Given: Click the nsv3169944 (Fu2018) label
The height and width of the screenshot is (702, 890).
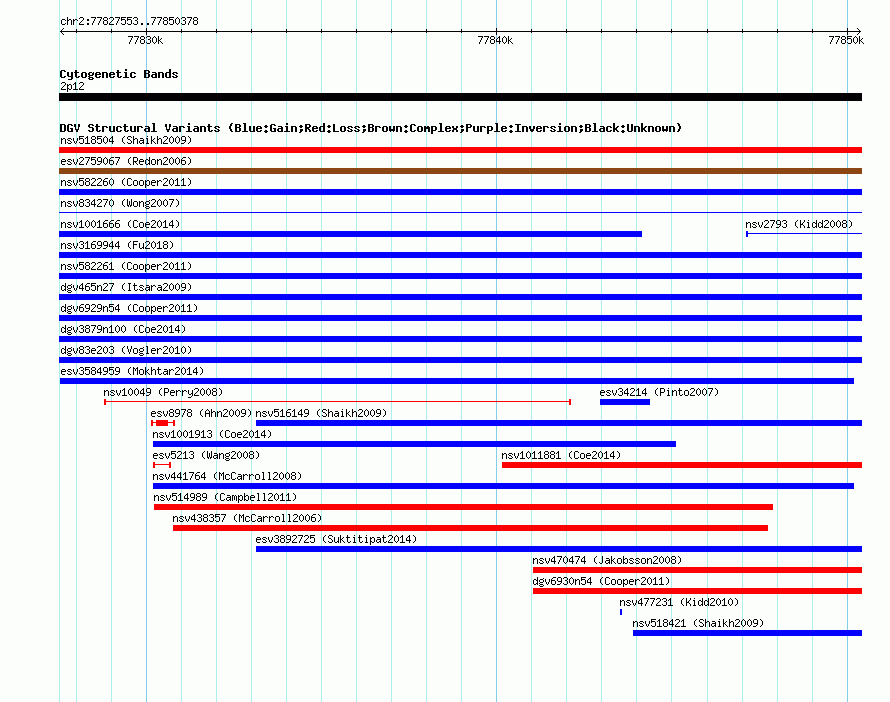Looking at the screenshot, I should [117, 245].
